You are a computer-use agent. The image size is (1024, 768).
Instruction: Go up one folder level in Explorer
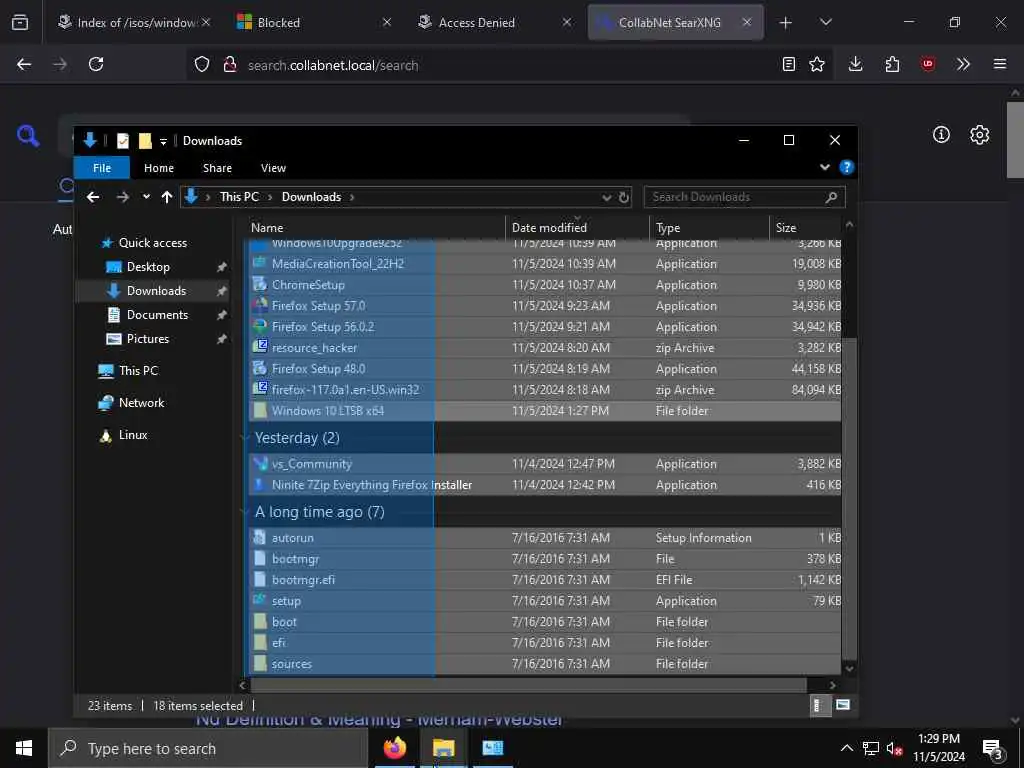pyautogui.click(x=167, y=197)
